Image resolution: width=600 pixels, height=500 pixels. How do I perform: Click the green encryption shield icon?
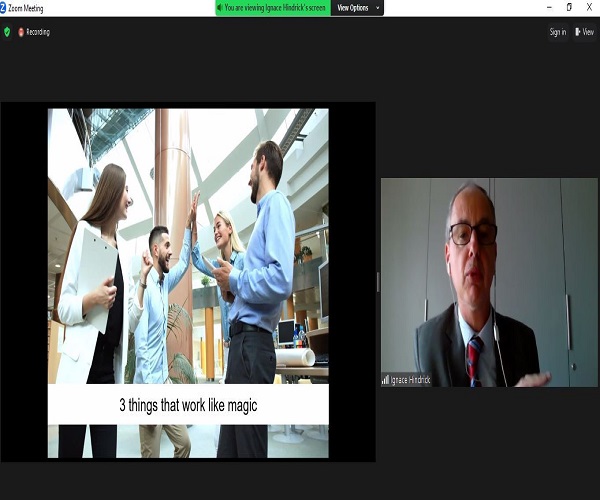(x=7, y=32)
